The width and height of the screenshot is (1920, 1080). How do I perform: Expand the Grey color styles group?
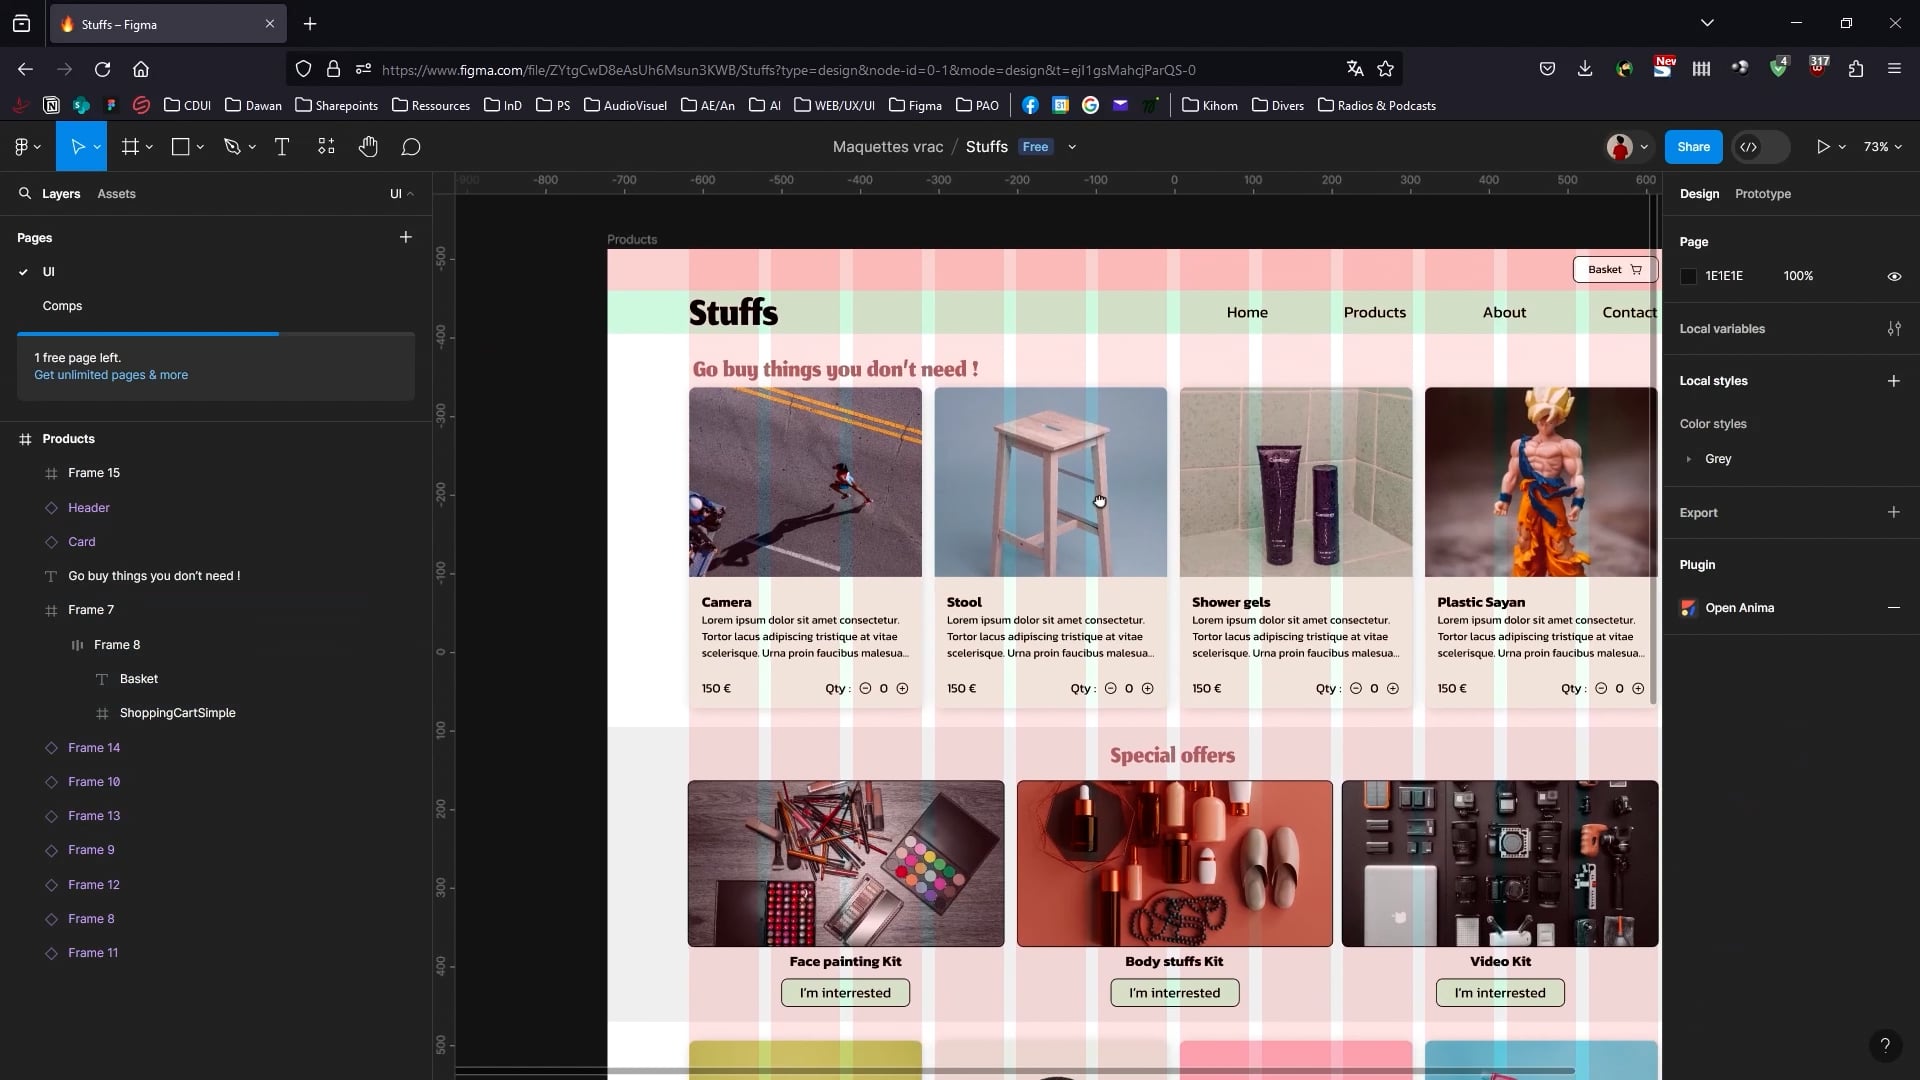pyautogui.click(x=1690, y=459)
